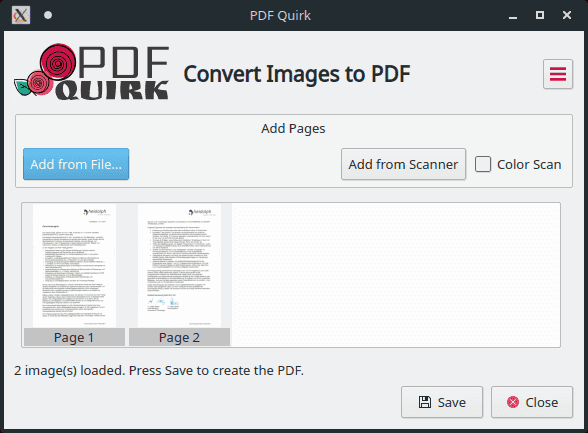The image size is (588, 433).
Task: Click Add from Scanner button
Action: point(404,164)
